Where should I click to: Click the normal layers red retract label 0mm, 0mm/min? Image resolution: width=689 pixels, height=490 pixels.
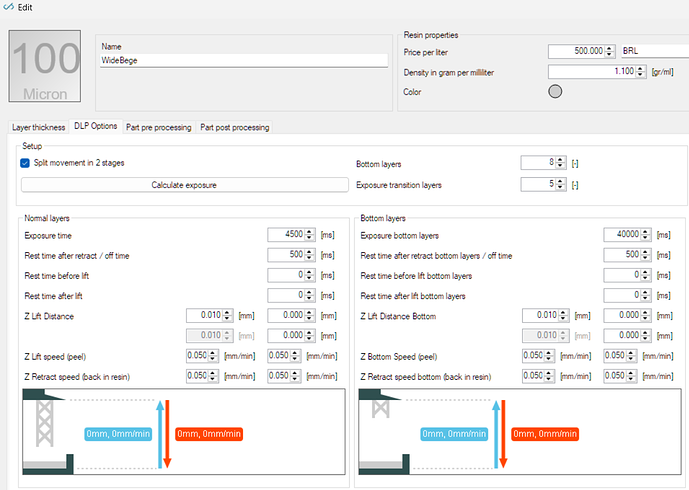(209, 434)
